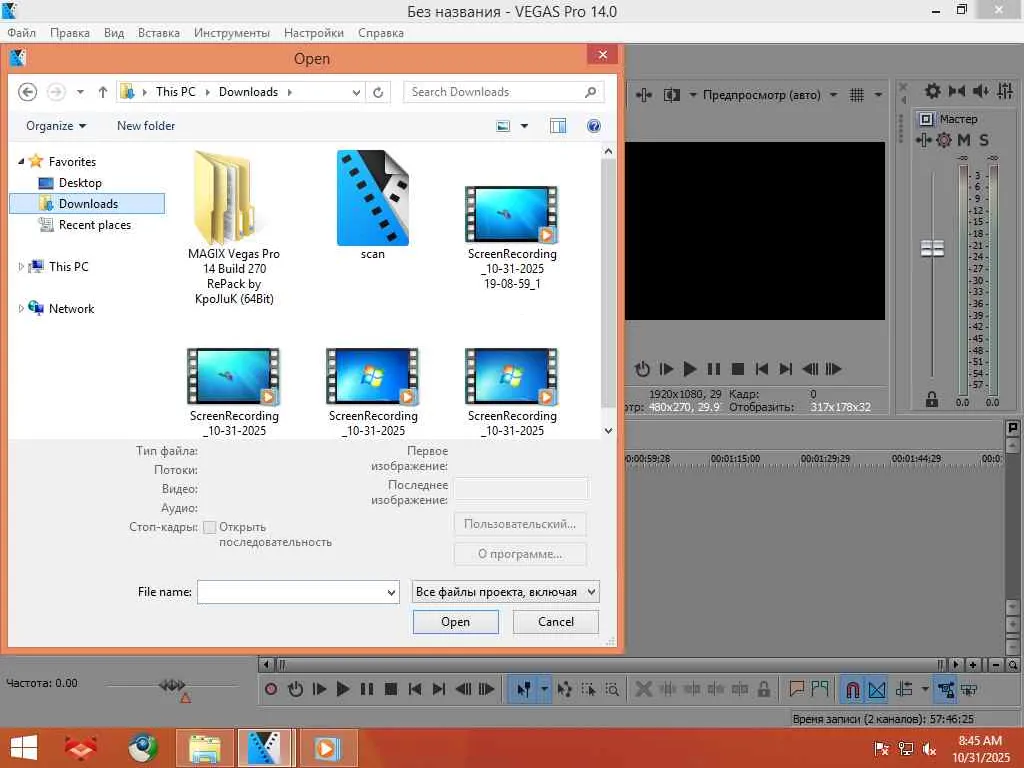This screenshot has width=1024, height=768.
Task: Lock Master fader channels padlock
Action: coord(932,399)
